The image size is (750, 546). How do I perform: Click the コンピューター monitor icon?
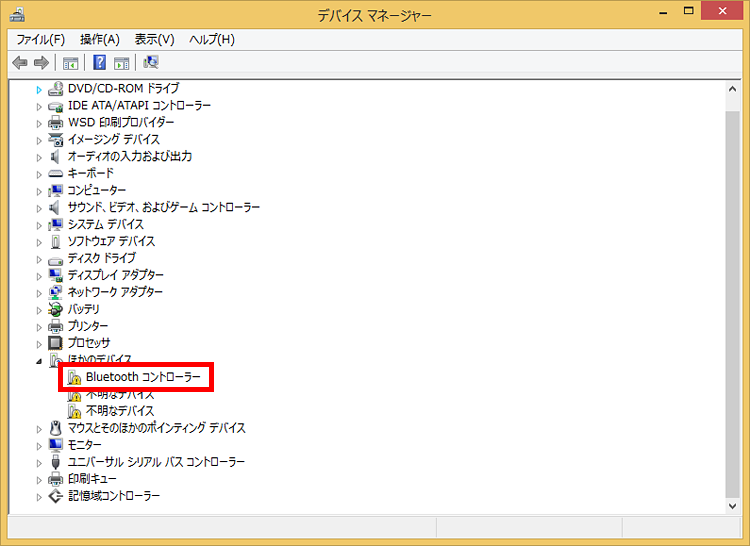55,190
